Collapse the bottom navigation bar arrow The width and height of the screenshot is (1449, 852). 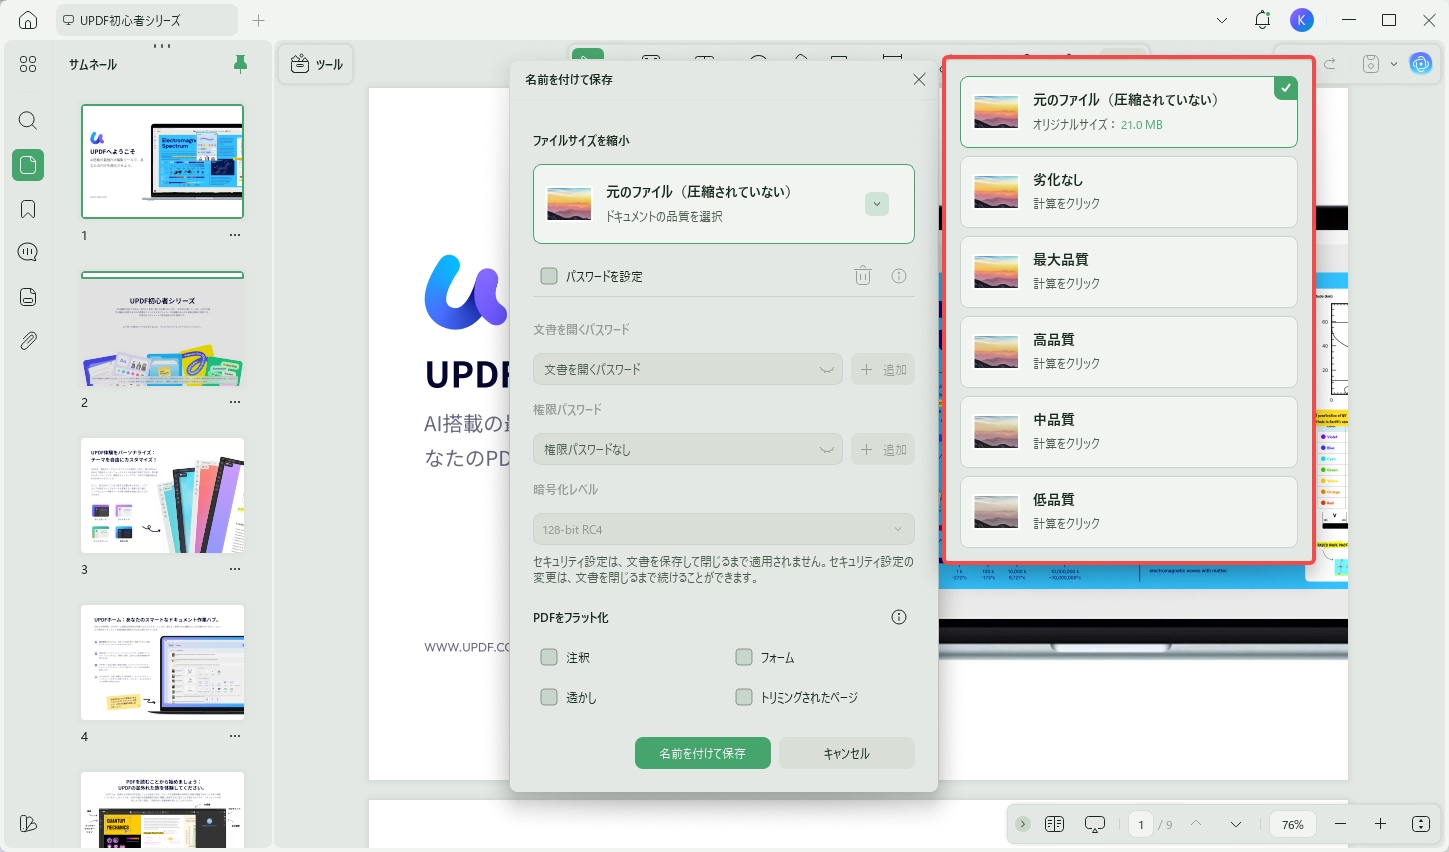click(x=1022, y=824)
